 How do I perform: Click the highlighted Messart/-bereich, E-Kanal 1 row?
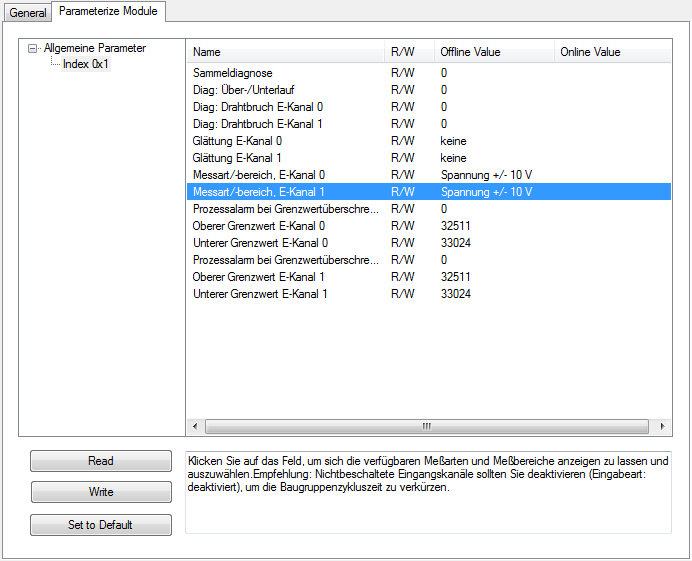[x=429, y=192]
